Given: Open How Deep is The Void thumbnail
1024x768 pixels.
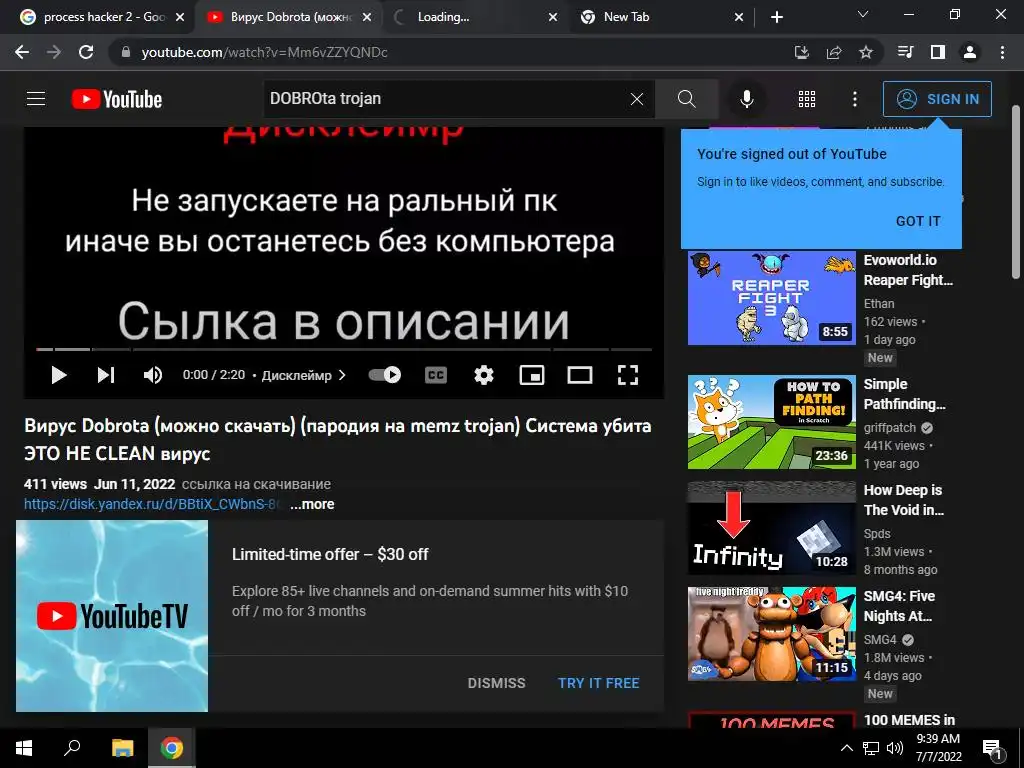Looking at the screenshot, I should pyautogui.click(x=771, y=528).
